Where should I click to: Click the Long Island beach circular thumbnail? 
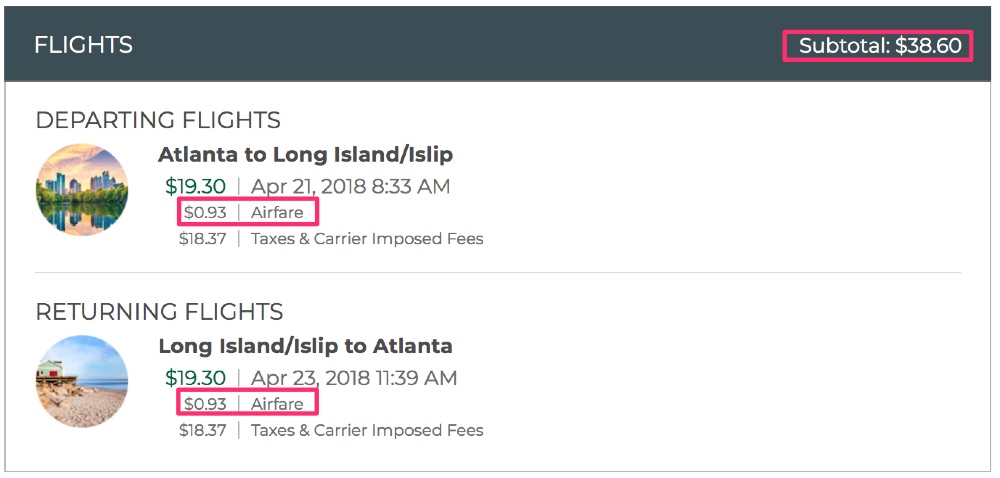(82, 381)
